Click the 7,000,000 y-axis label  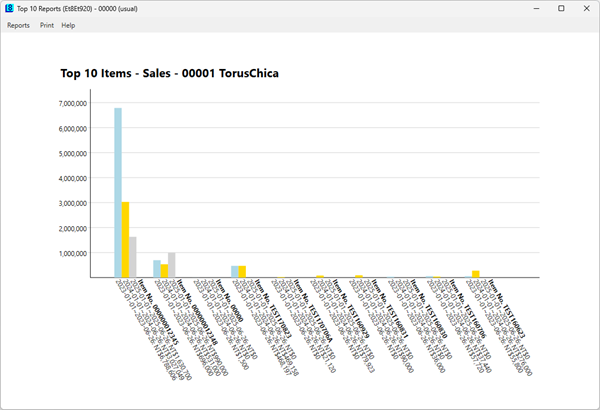(82, 103)
